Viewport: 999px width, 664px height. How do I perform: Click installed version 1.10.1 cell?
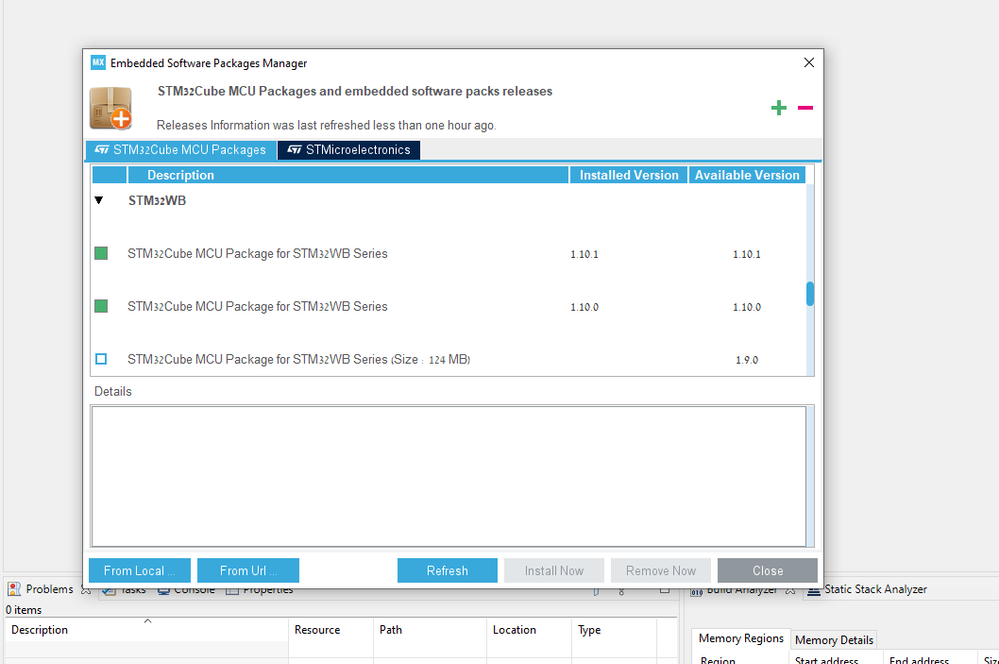point(584,254)
